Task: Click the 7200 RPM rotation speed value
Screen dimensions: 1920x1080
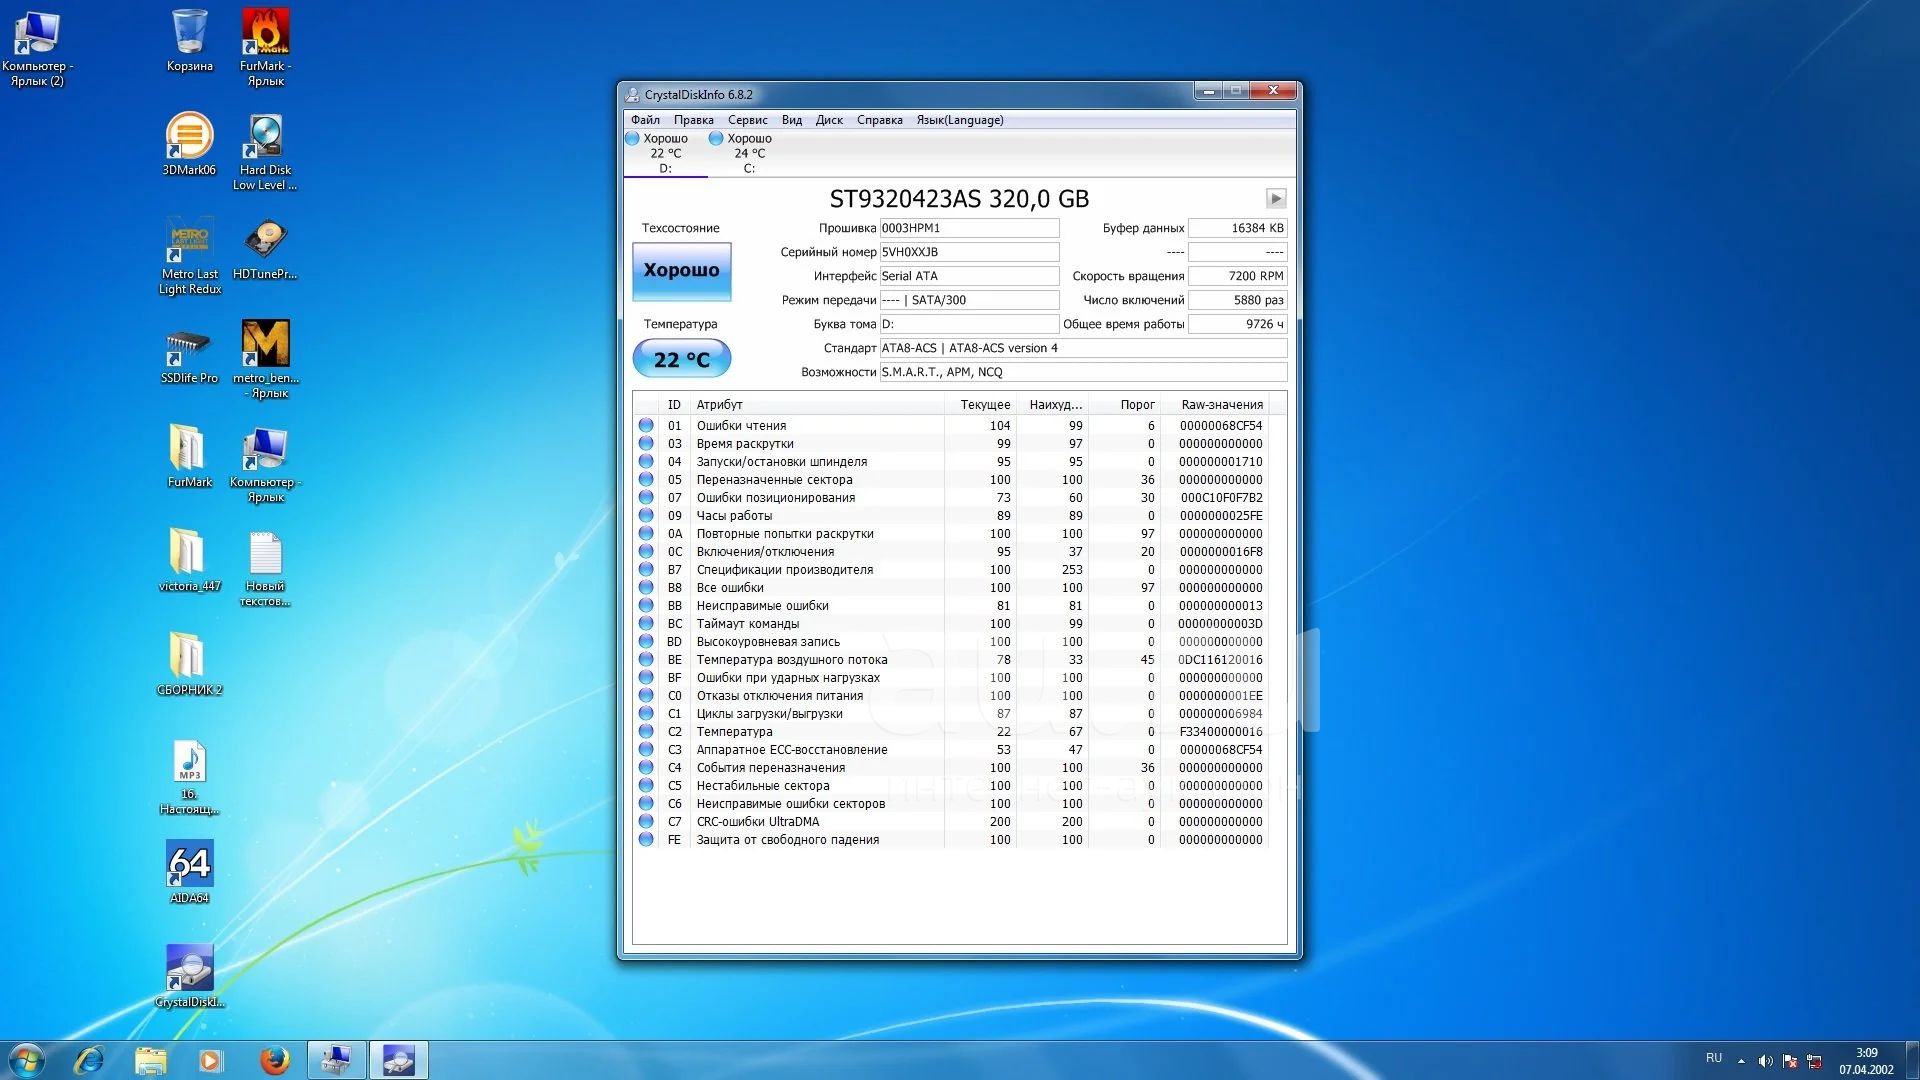Action: tap(1237, 276)
